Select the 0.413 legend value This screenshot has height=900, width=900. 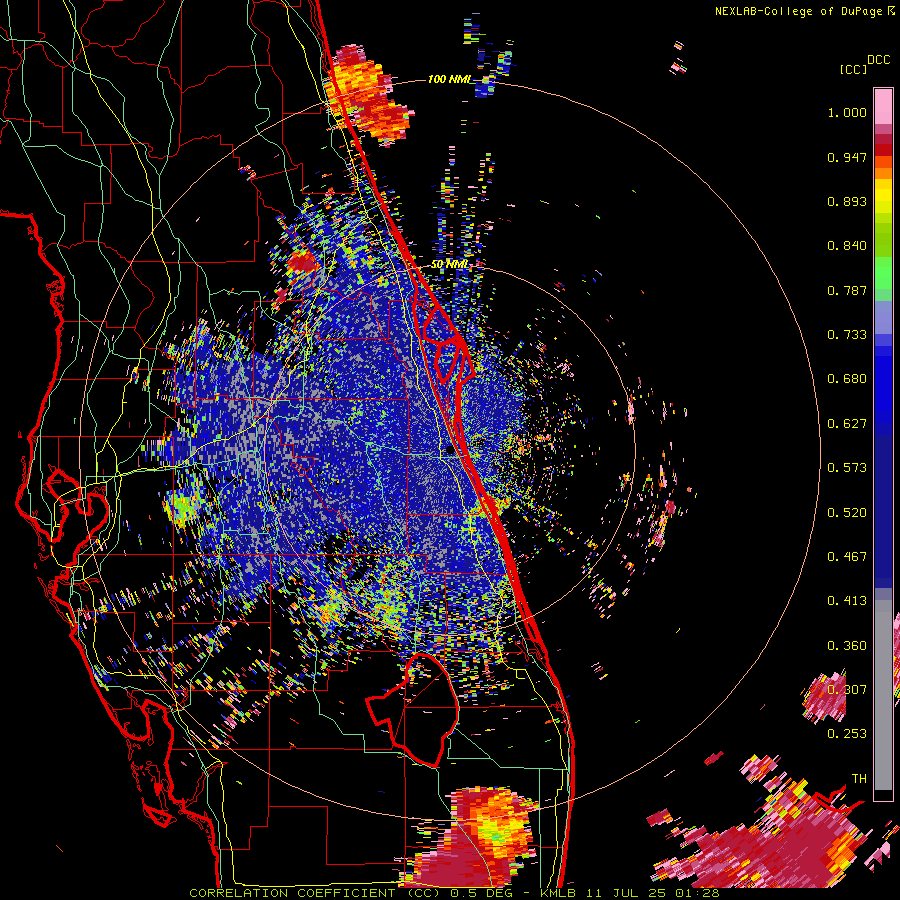[x=847, y=601]
